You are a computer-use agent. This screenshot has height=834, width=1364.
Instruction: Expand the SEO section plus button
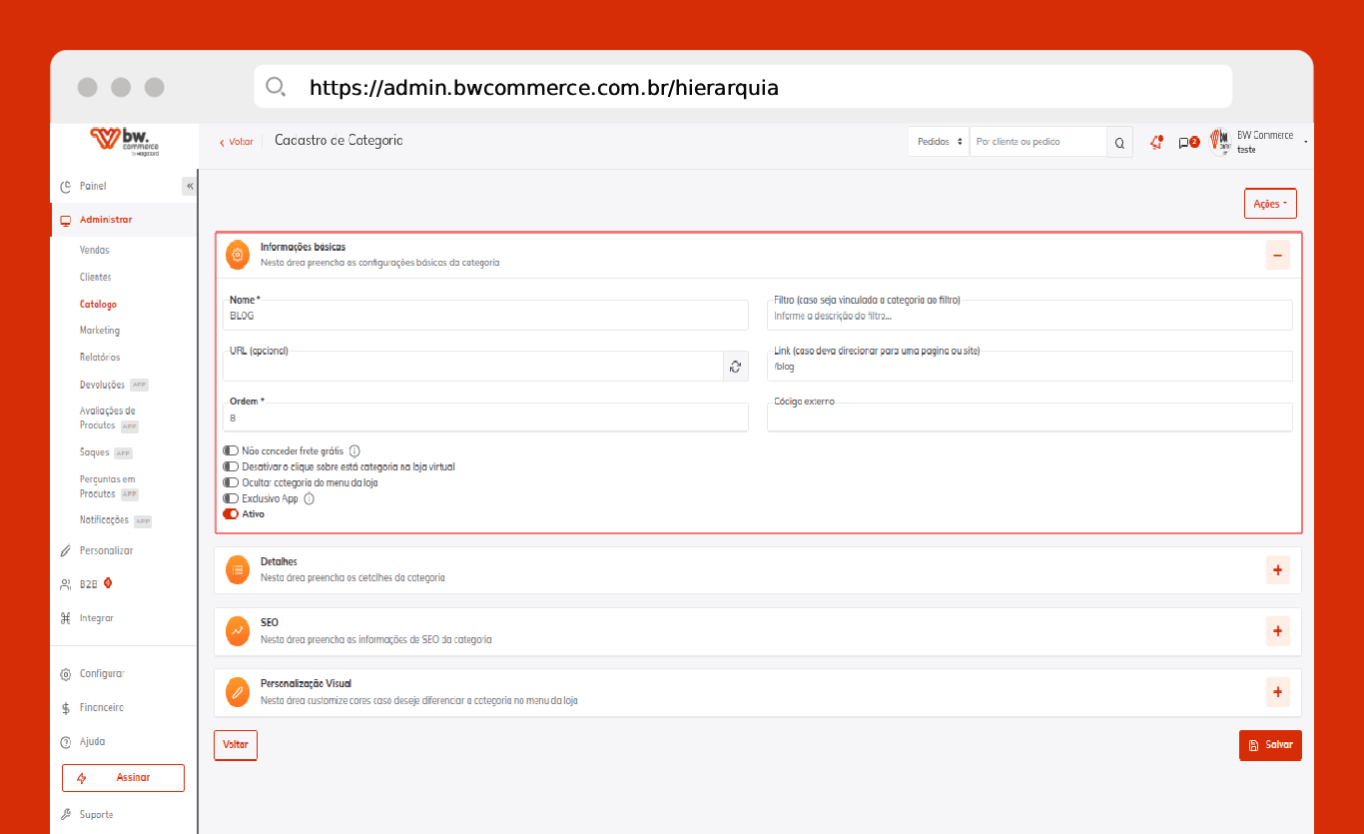click(x=1277, y=631)
